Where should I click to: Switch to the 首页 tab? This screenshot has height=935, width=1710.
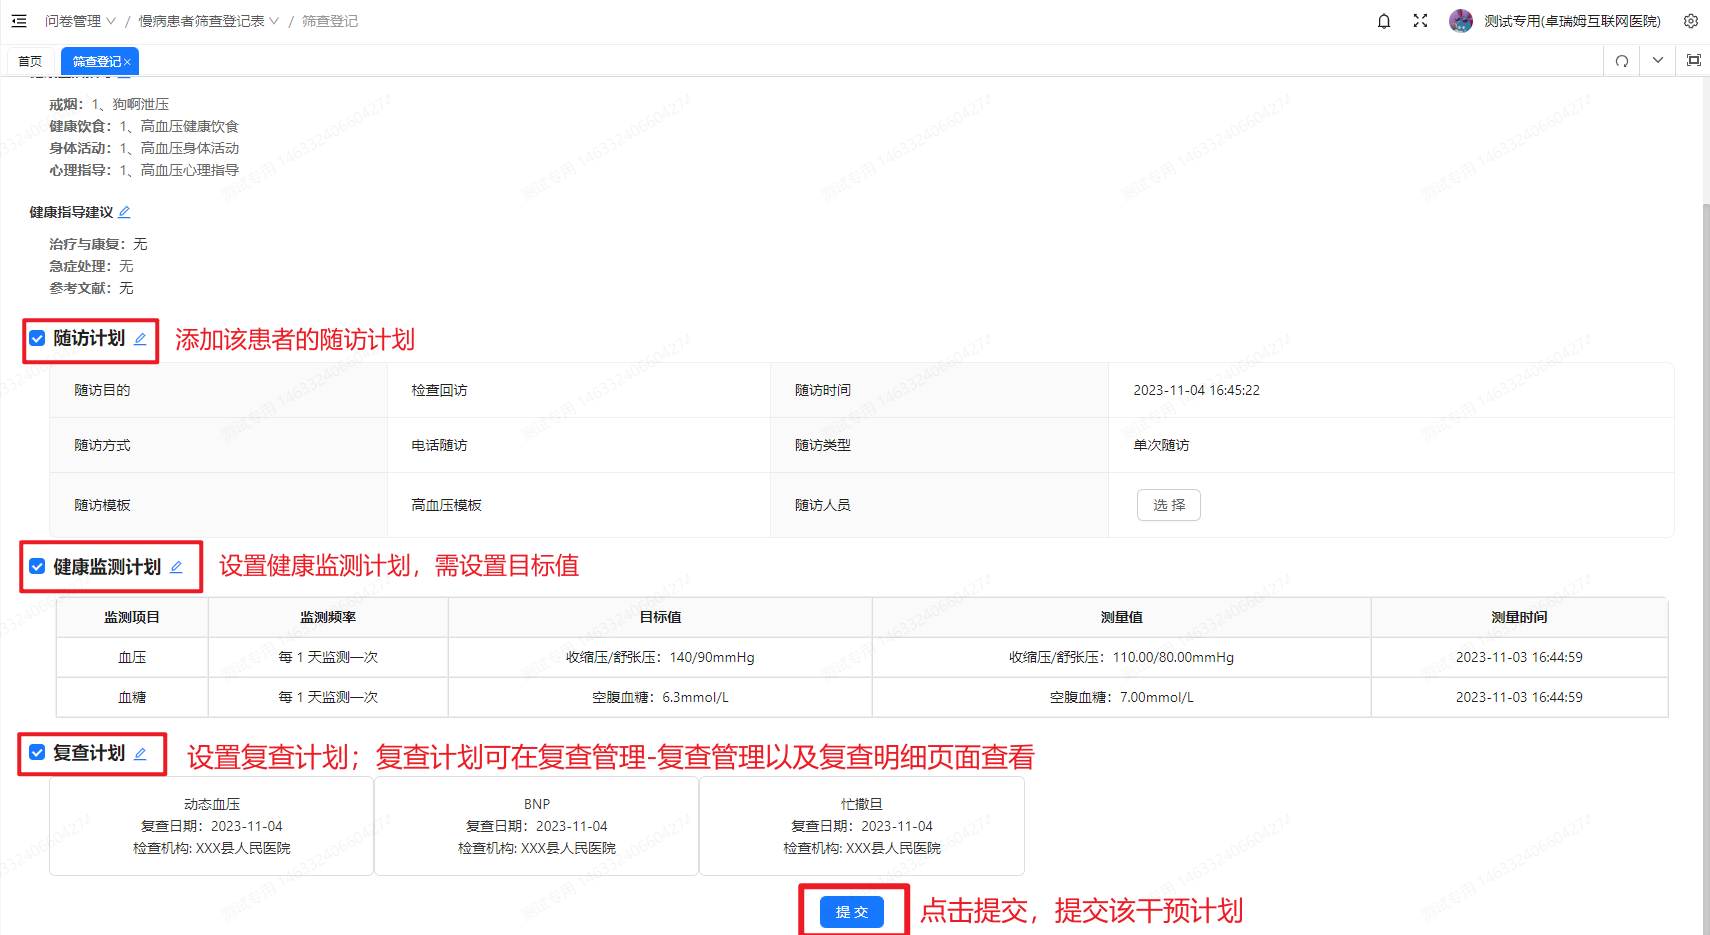[29, 60]
